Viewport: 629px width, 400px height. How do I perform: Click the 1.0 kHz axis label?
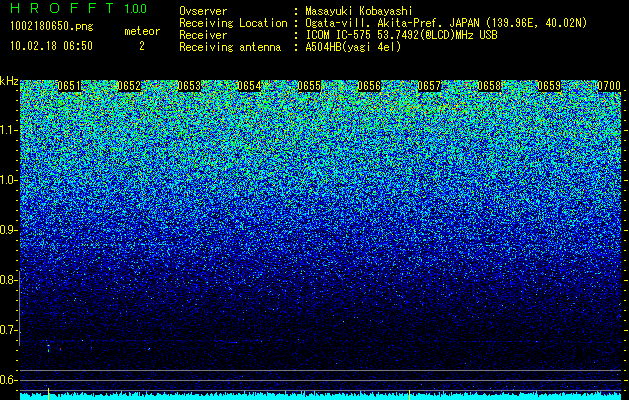click(x=8, y=181)
